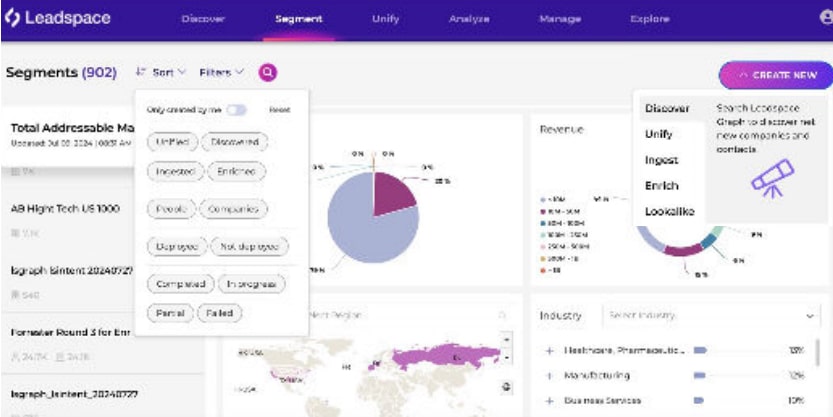Open the Filters dropdown
Viewport: 833px width, 417px height.
[x=222, y=72]
